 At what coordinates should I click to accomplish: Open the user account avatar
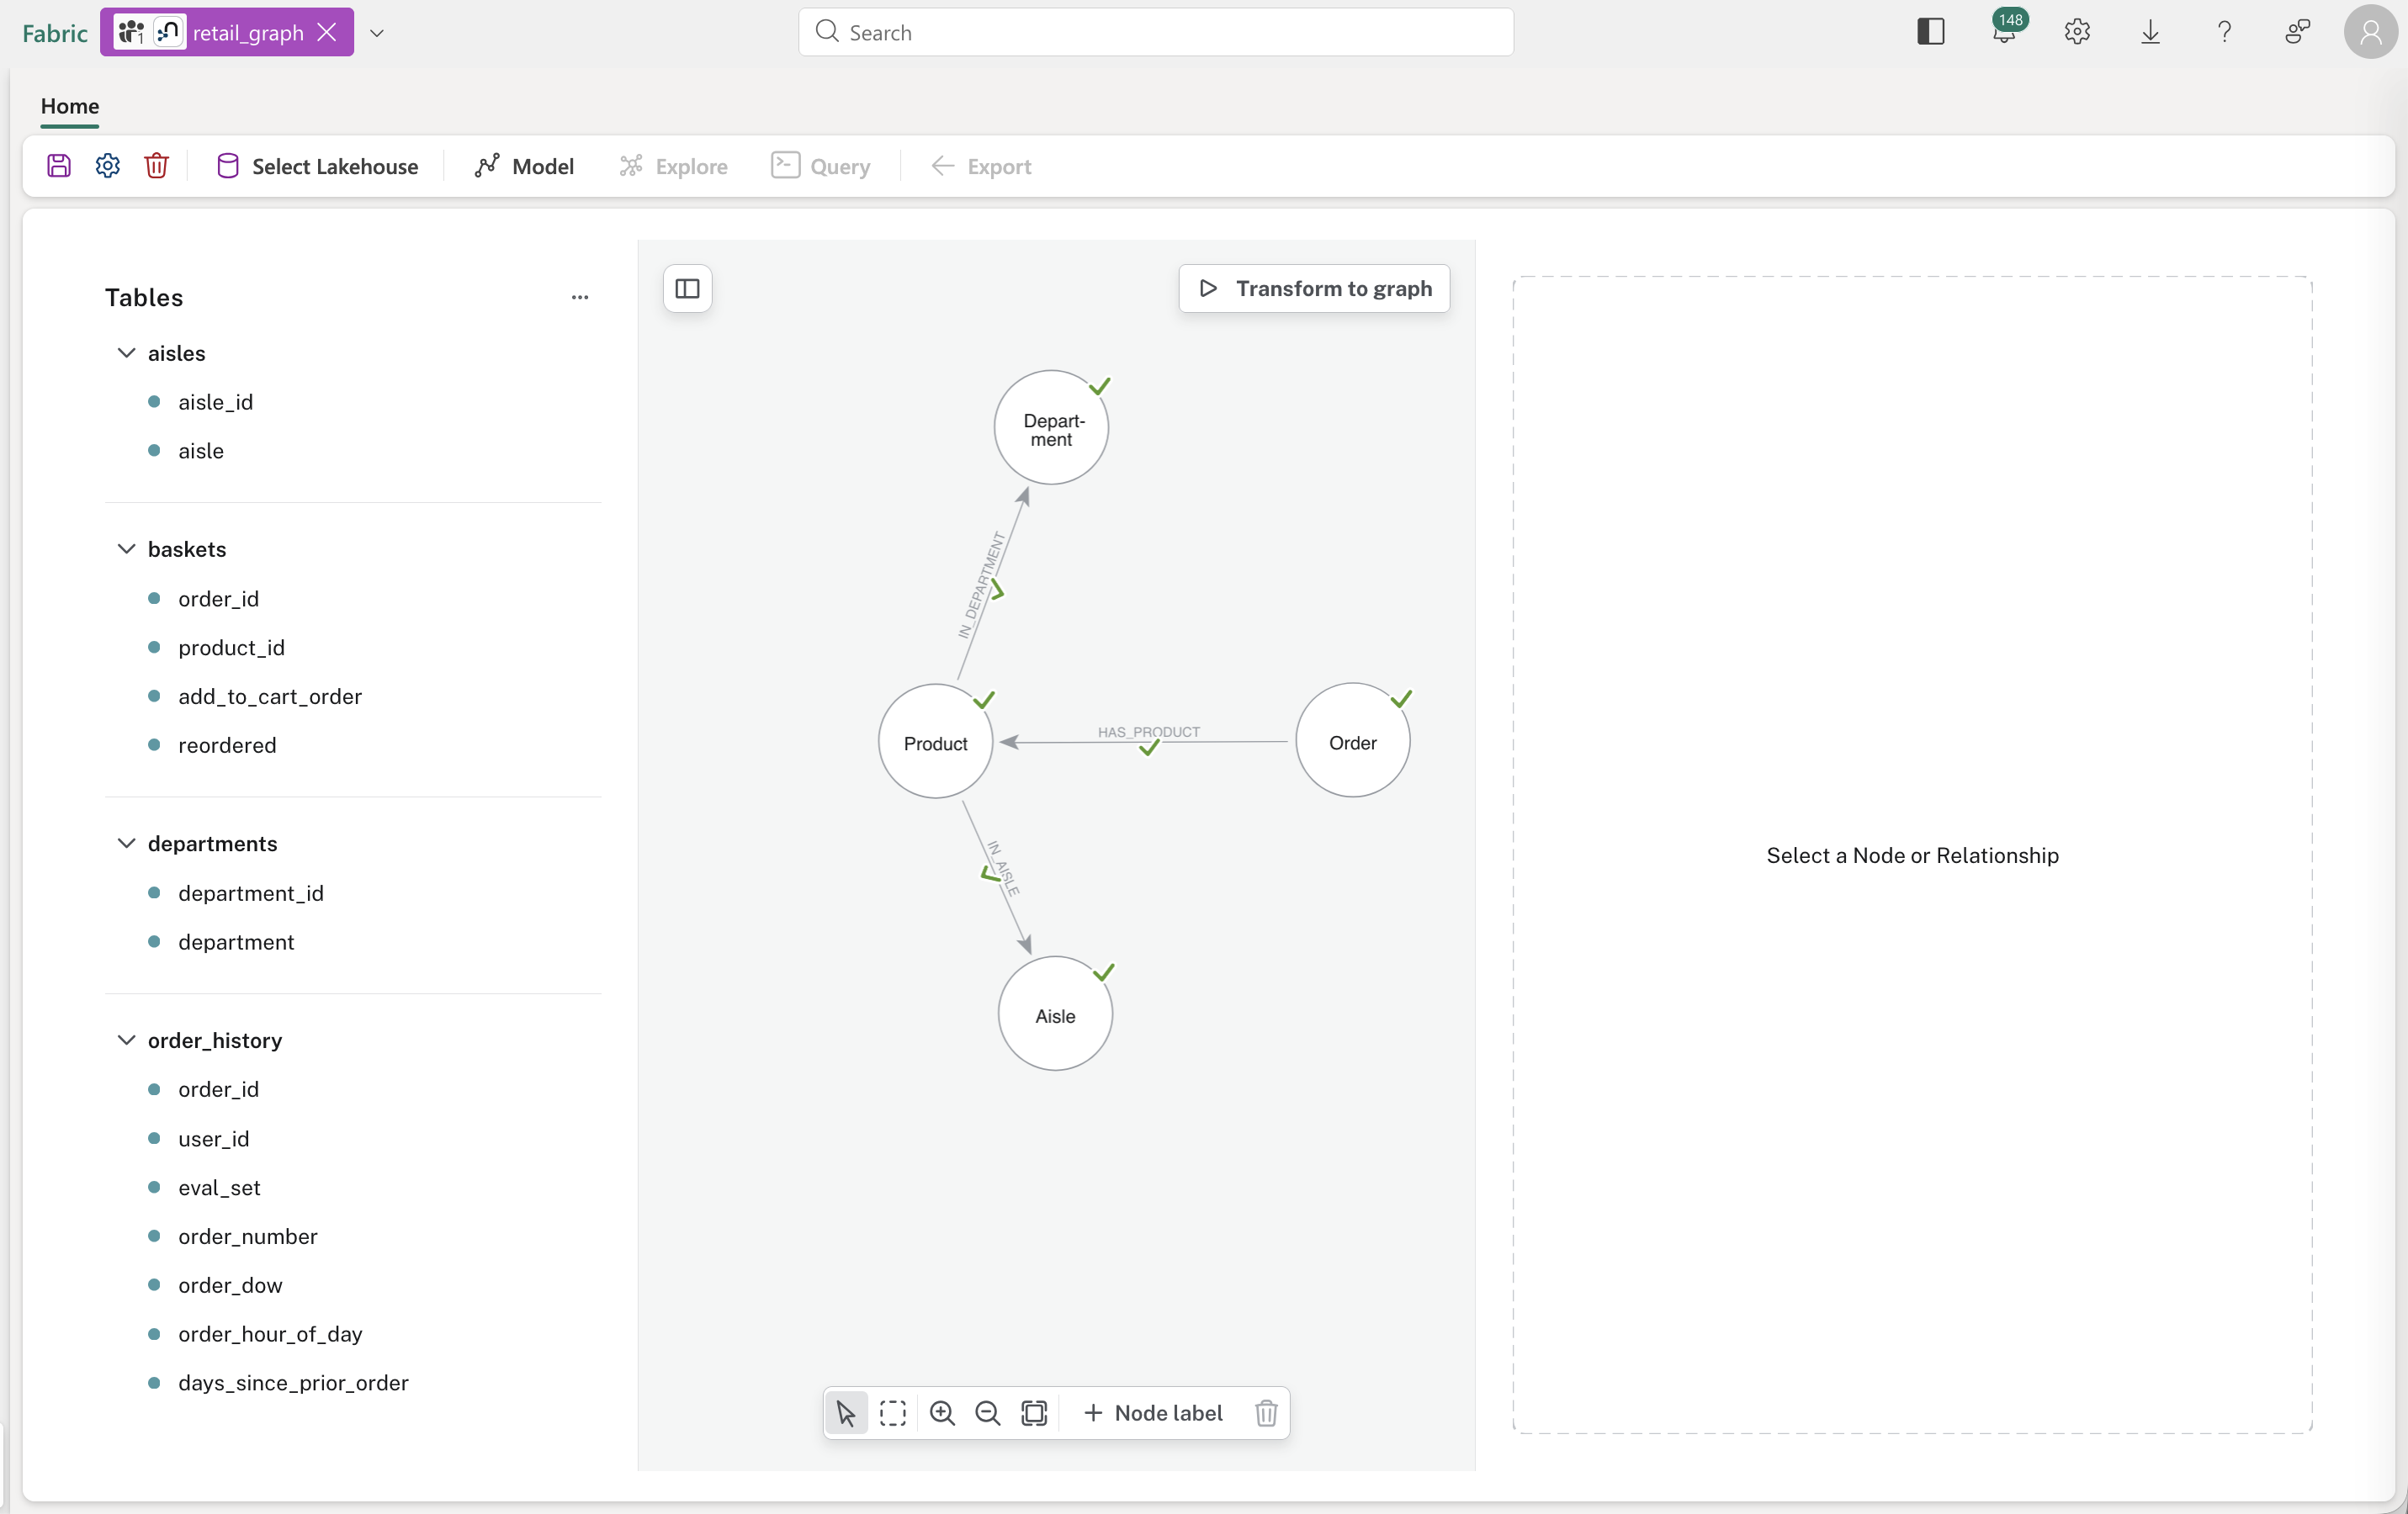pyautogui.click(x=2371, y=32)
